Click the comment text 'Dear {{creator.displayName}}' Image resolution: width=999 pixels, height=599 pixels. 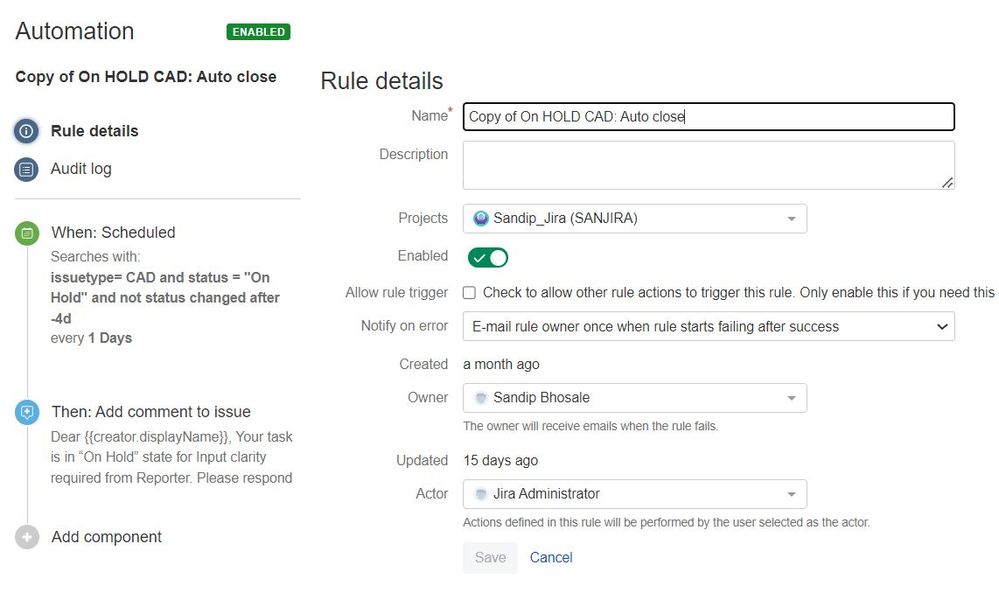click(x=140, y=437)
